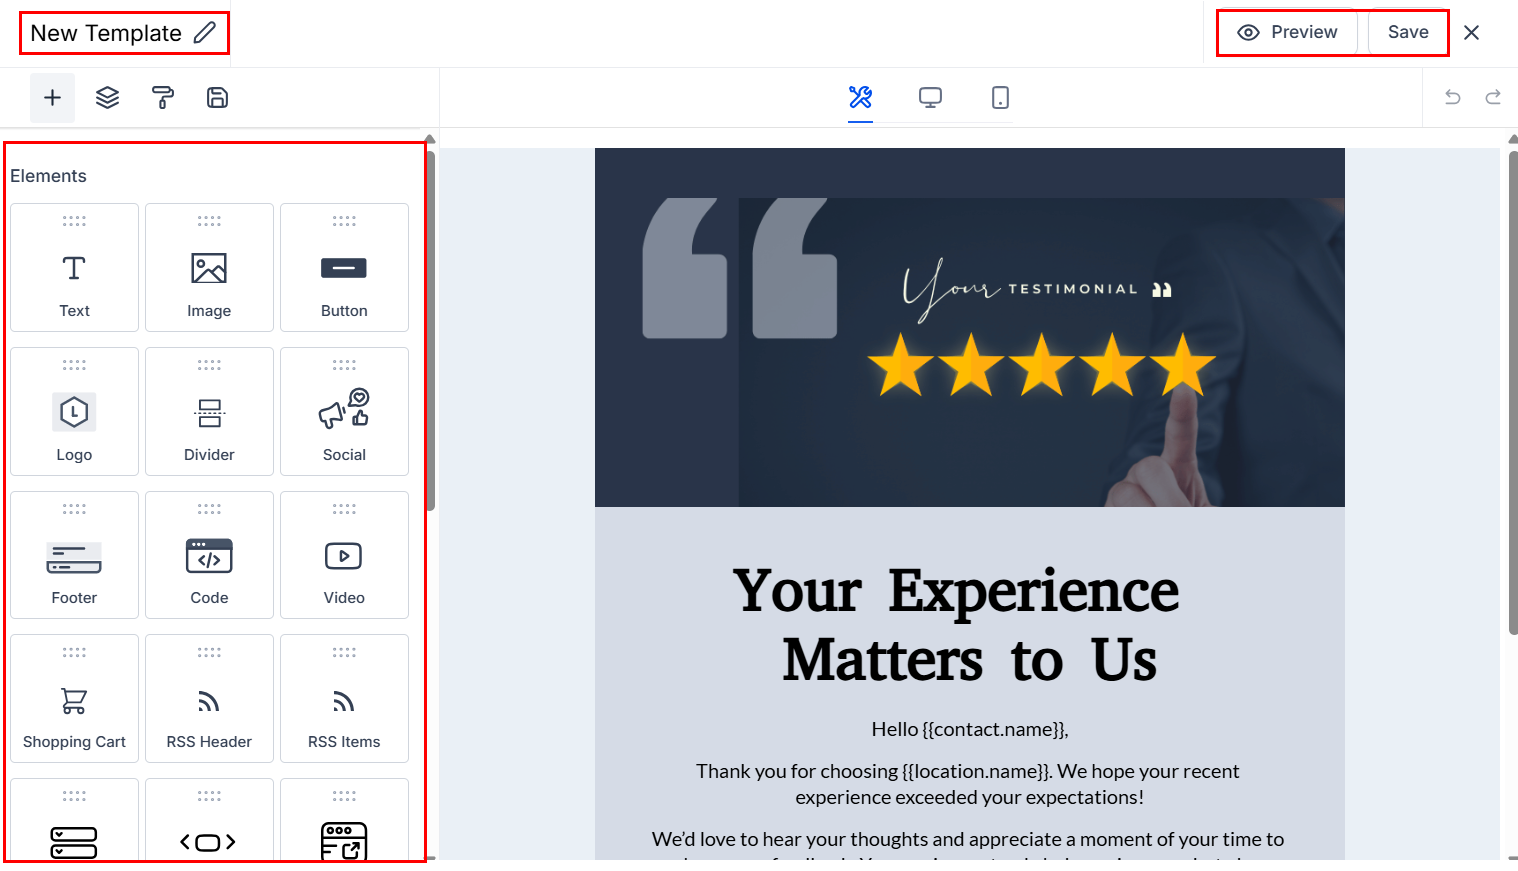Click the add elements plus icon
This screenshot has width=1518, height=871.
[52, 98]
